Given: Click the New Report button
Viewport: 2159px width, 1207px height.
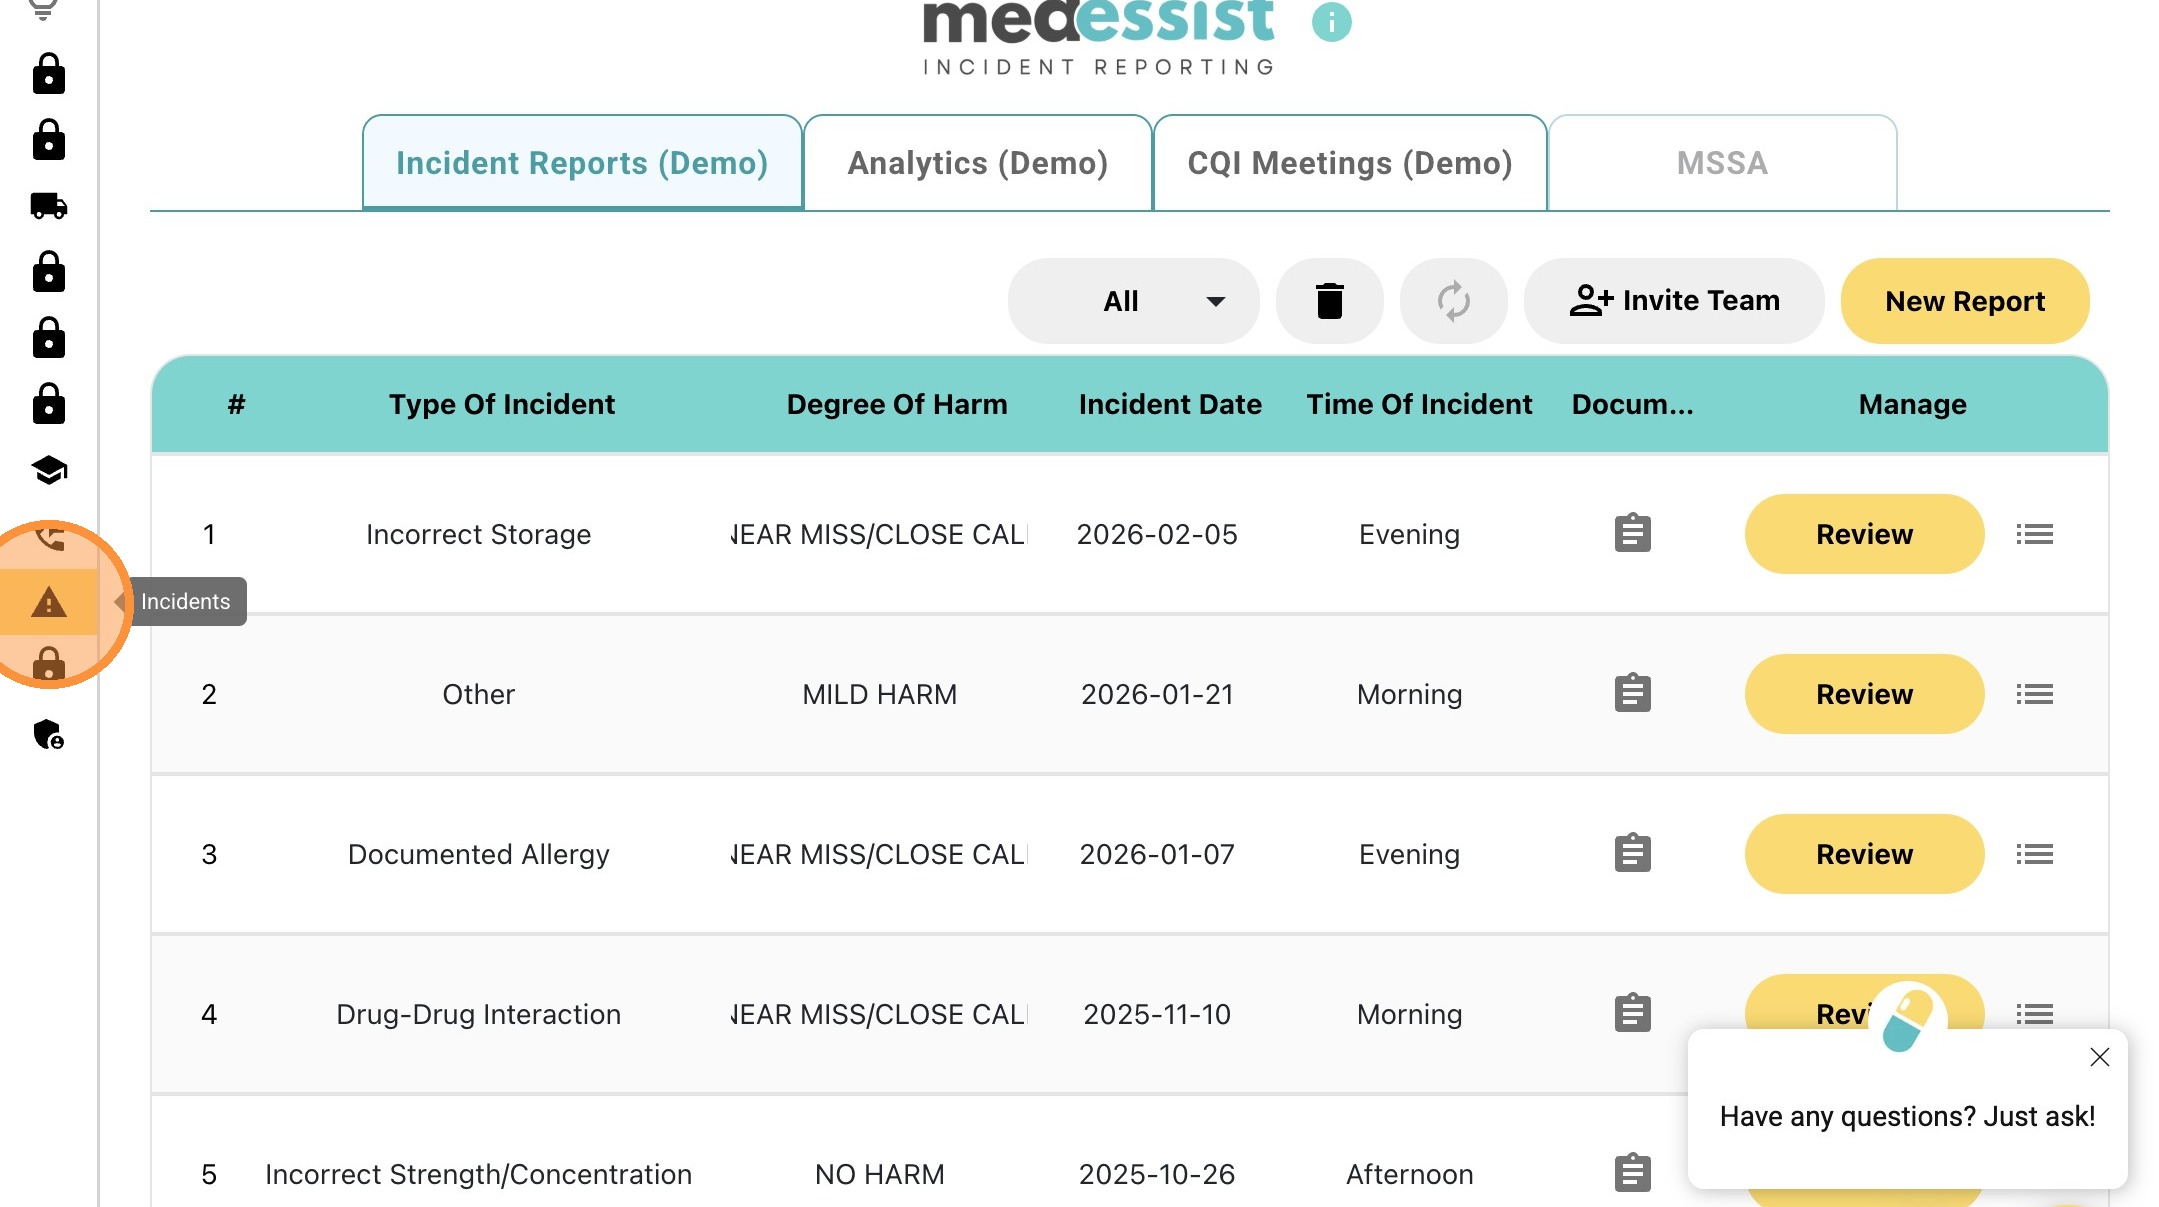Looking at the screenshot, I should (1964, 301).
